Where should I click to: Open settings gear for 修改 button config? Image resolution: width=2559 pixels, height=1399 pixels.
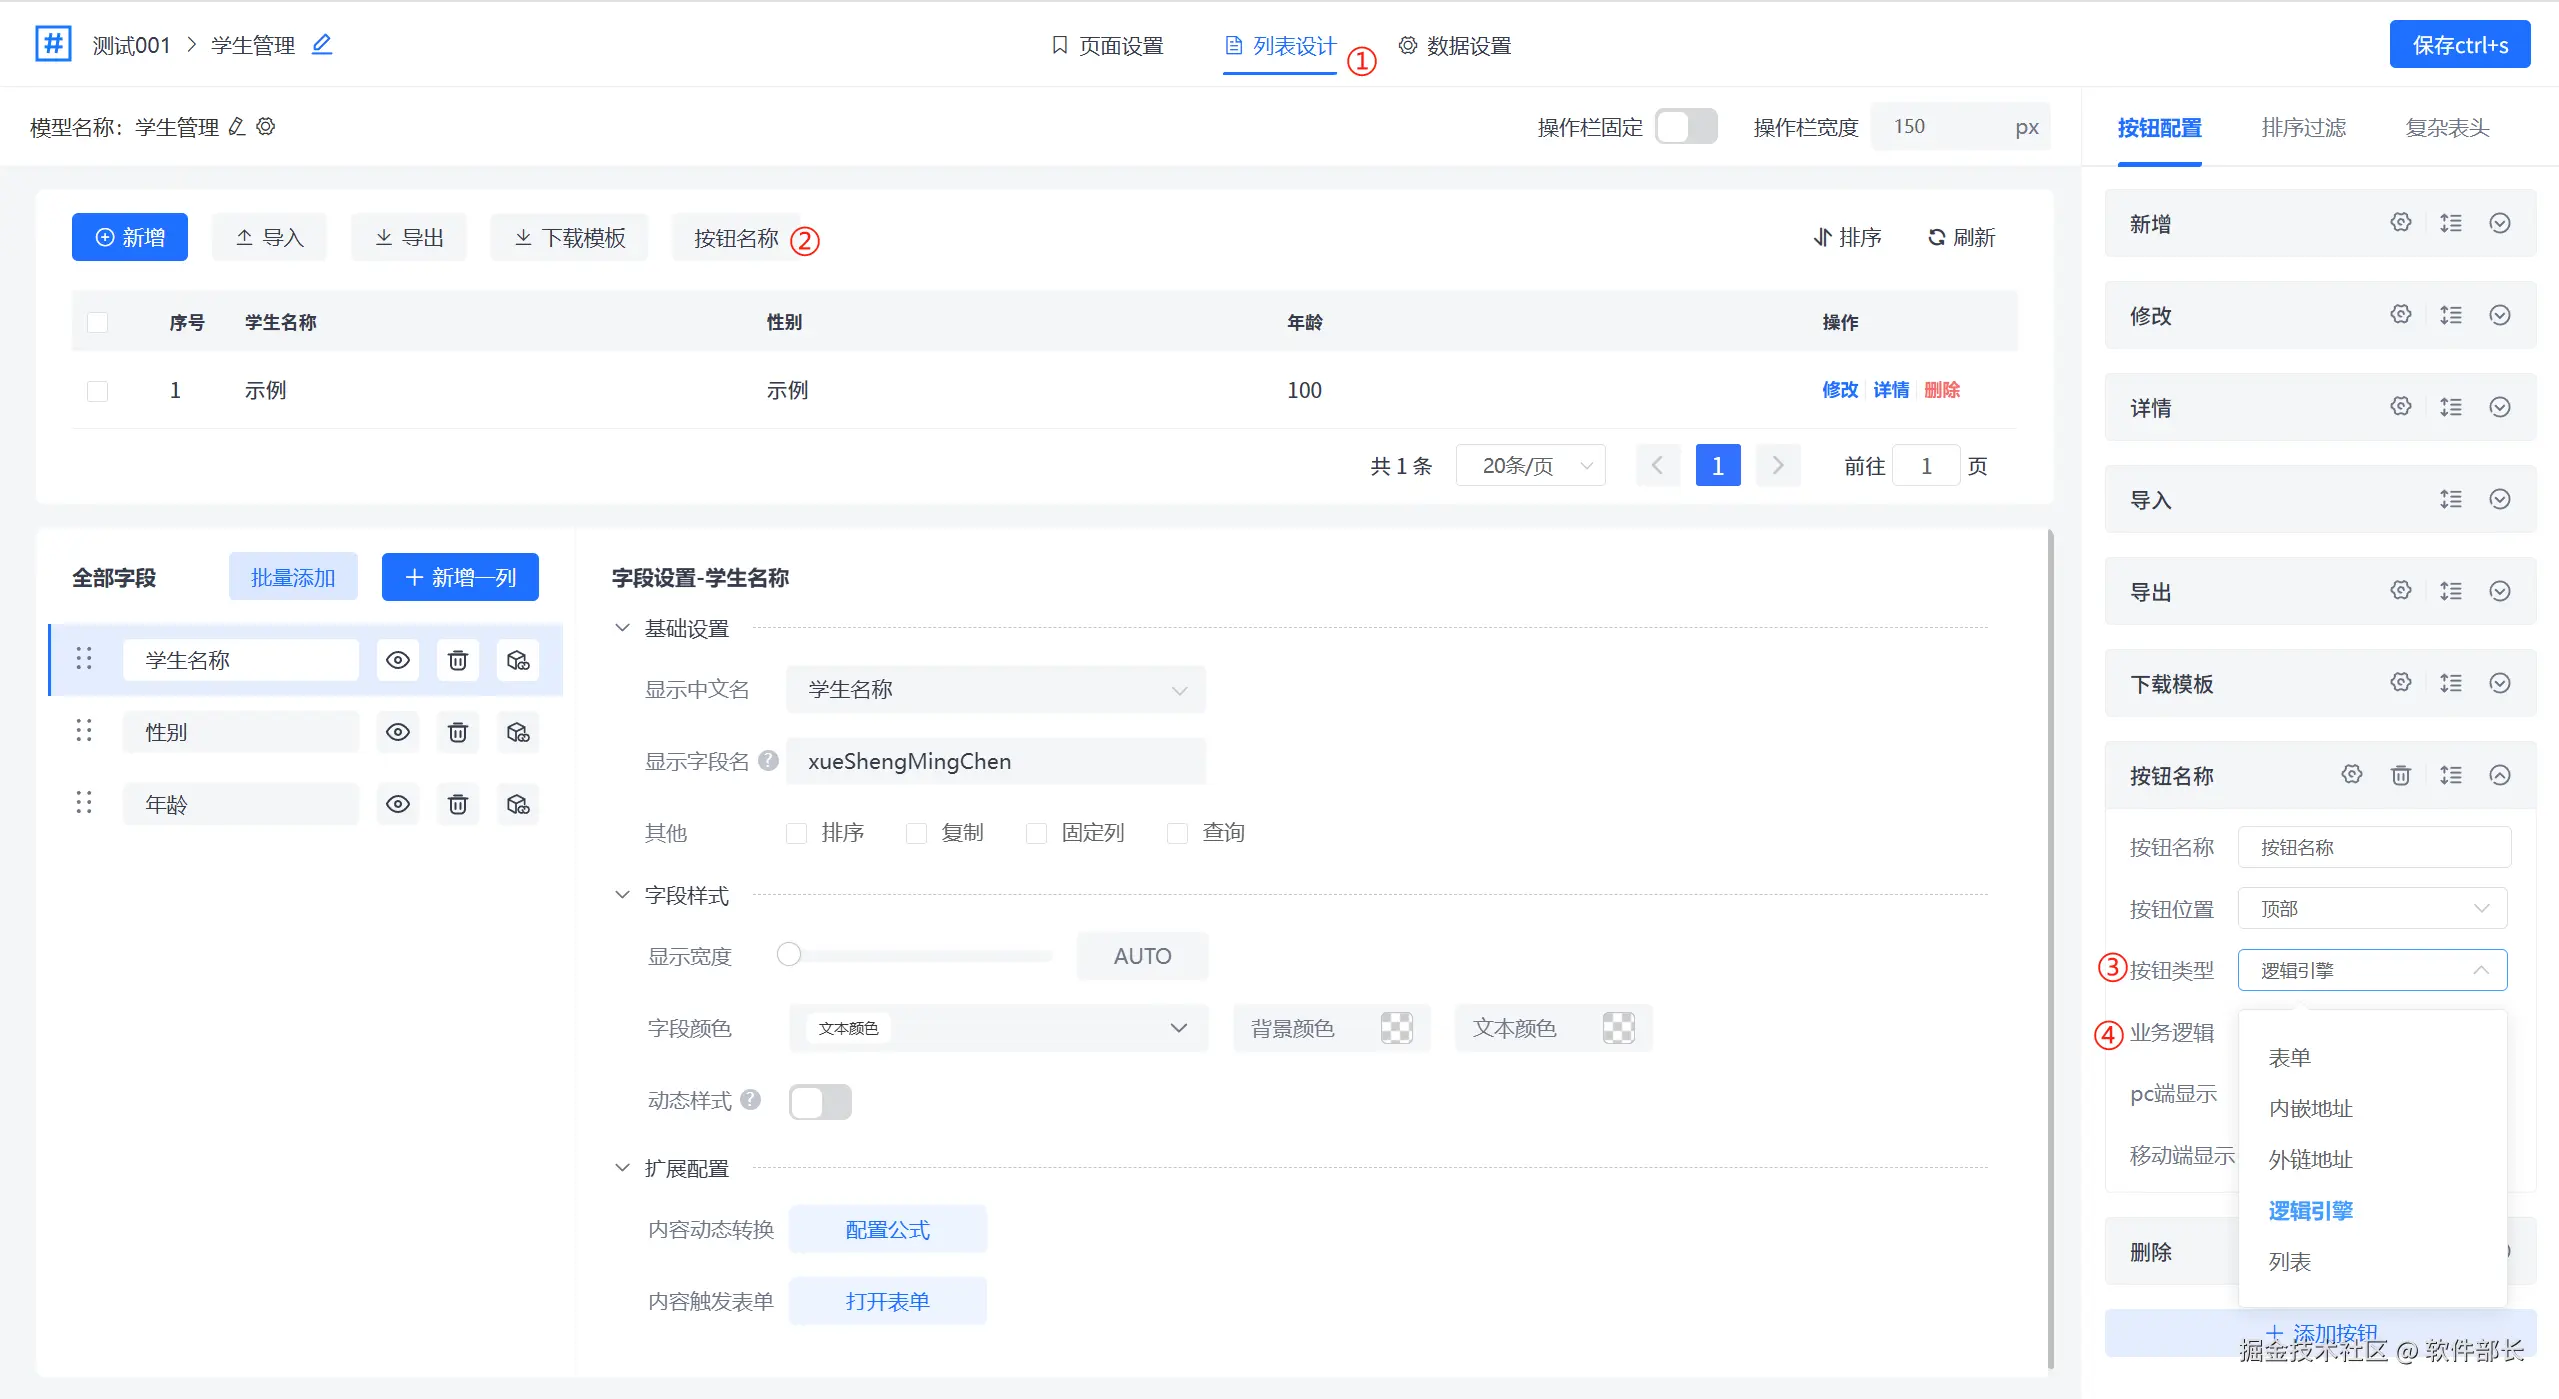tap(2400, 315)
